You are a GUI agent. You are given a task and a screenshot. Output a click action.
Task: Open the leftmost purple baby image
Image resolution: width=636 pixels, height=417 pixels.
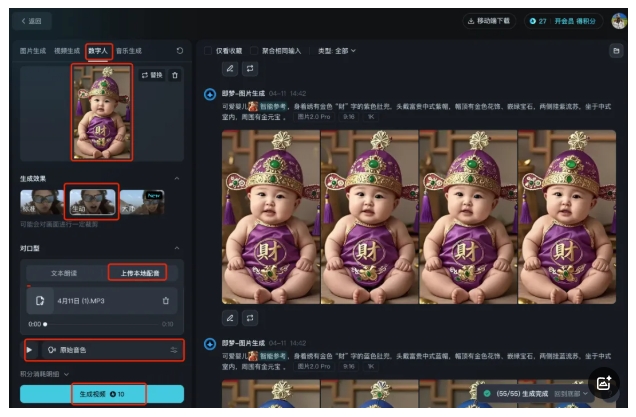click(271, 217)
